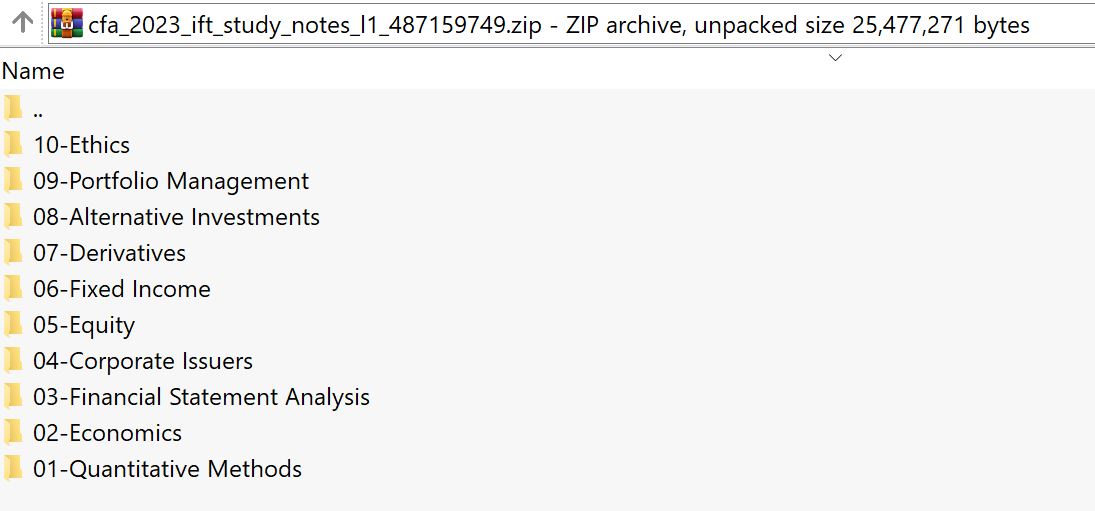Click the parent directory folder icon
This screenshot has height=511, width=1095.
tap(14, 109)
